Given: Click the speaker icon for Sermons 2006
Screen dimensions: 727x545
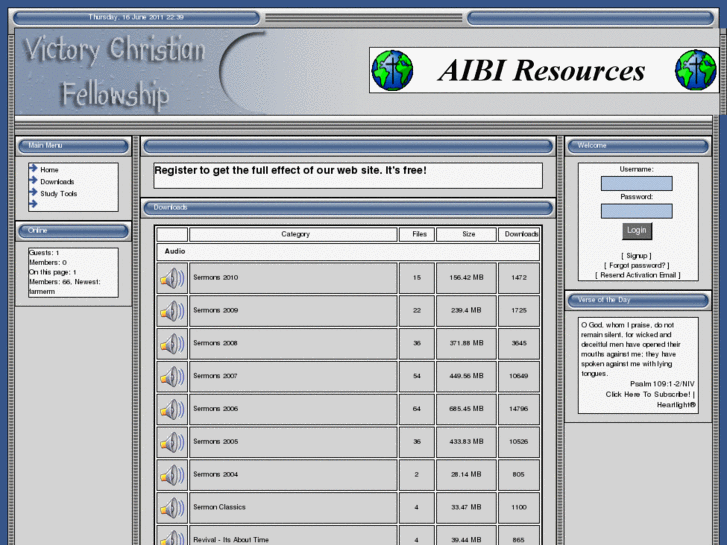Looking at the screenshot, I should (172, 410).
